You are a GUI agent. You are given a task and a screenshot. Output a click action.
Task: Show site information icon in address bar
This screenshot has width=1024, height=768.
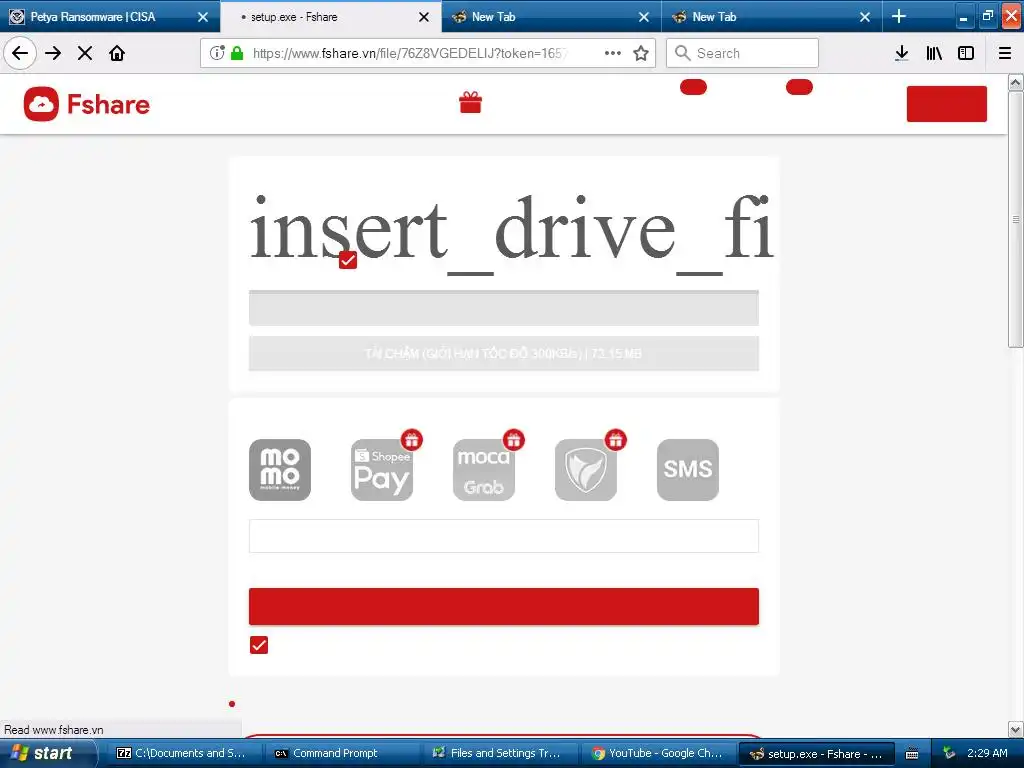pos(217,53)
